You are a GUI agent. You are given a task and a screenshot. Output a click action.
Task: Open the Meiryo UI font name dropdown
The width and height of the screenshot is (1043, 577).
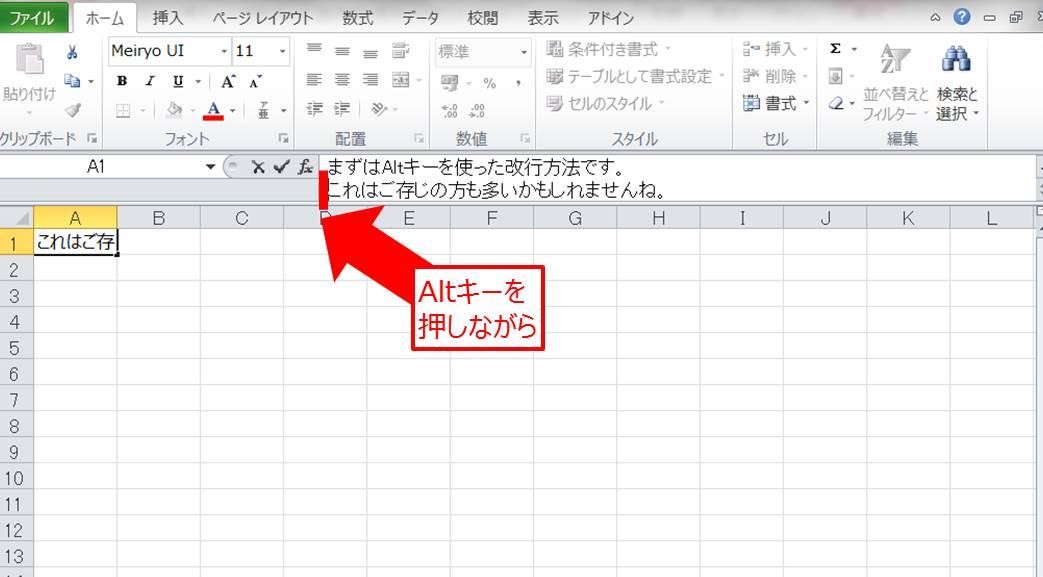point(223,51)
